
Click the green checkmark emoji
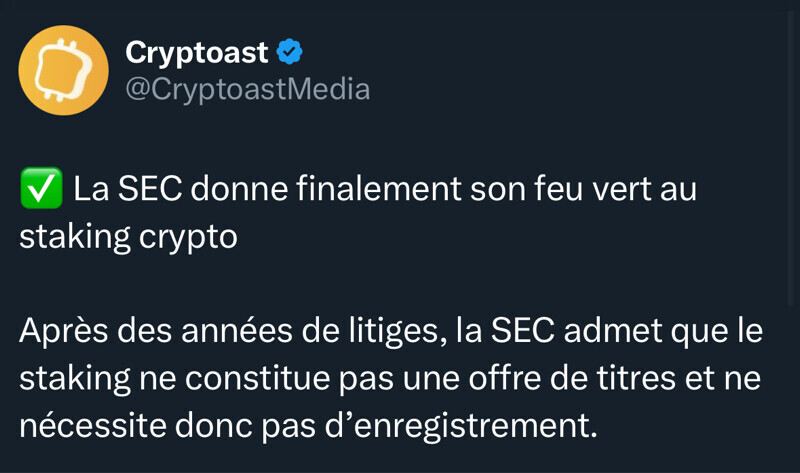point(41,190)
